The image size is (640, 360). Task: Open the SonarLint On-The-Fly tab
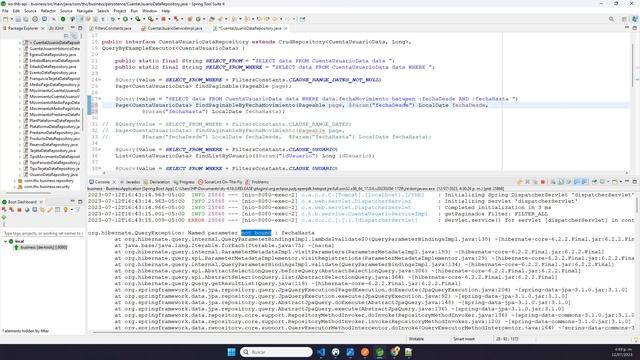coord(220,182)
